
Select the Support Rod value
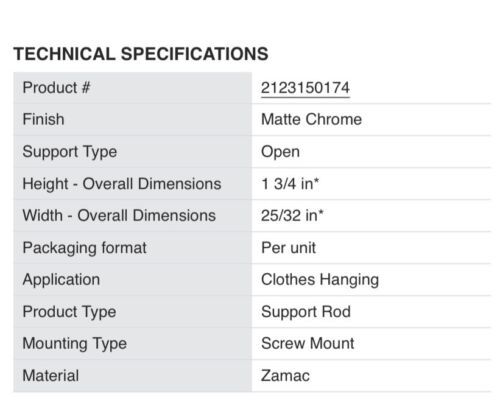click(306, 312)
